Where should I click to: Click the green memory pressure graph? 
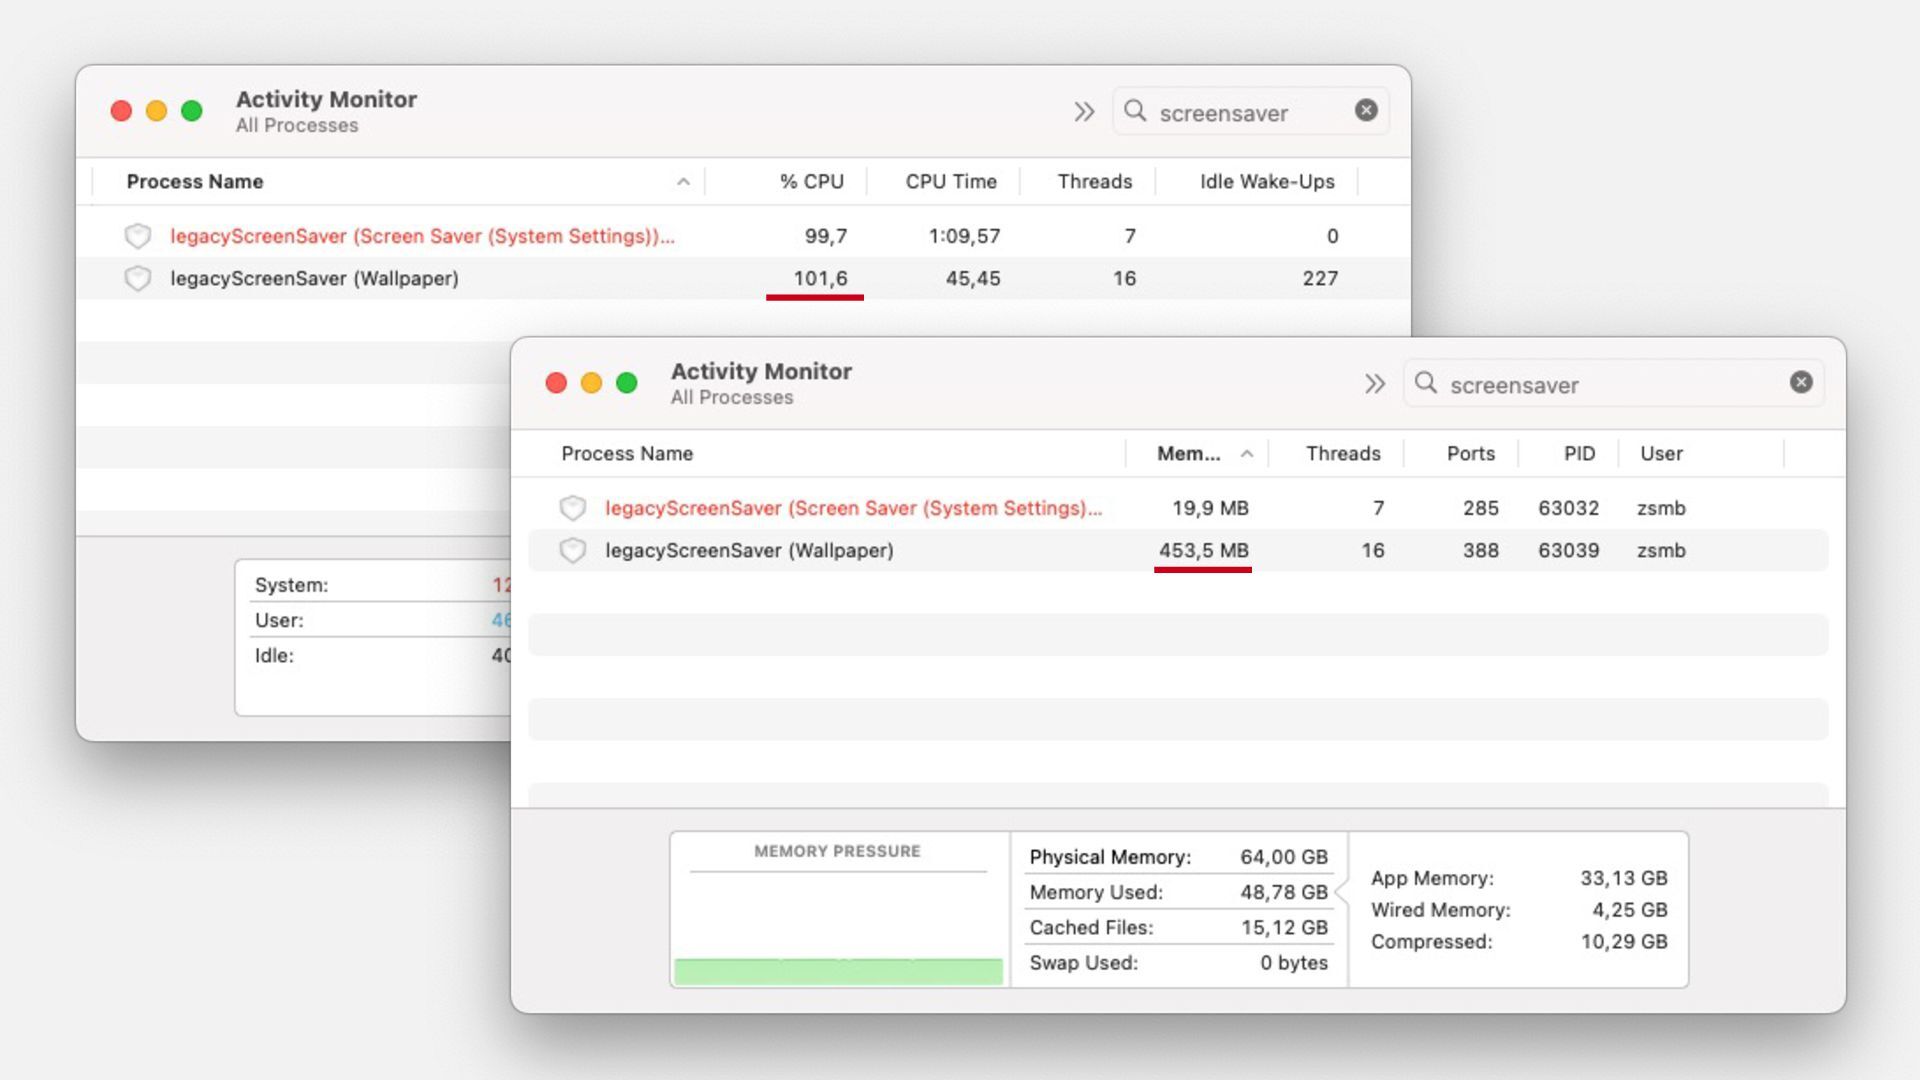[838, 971]
